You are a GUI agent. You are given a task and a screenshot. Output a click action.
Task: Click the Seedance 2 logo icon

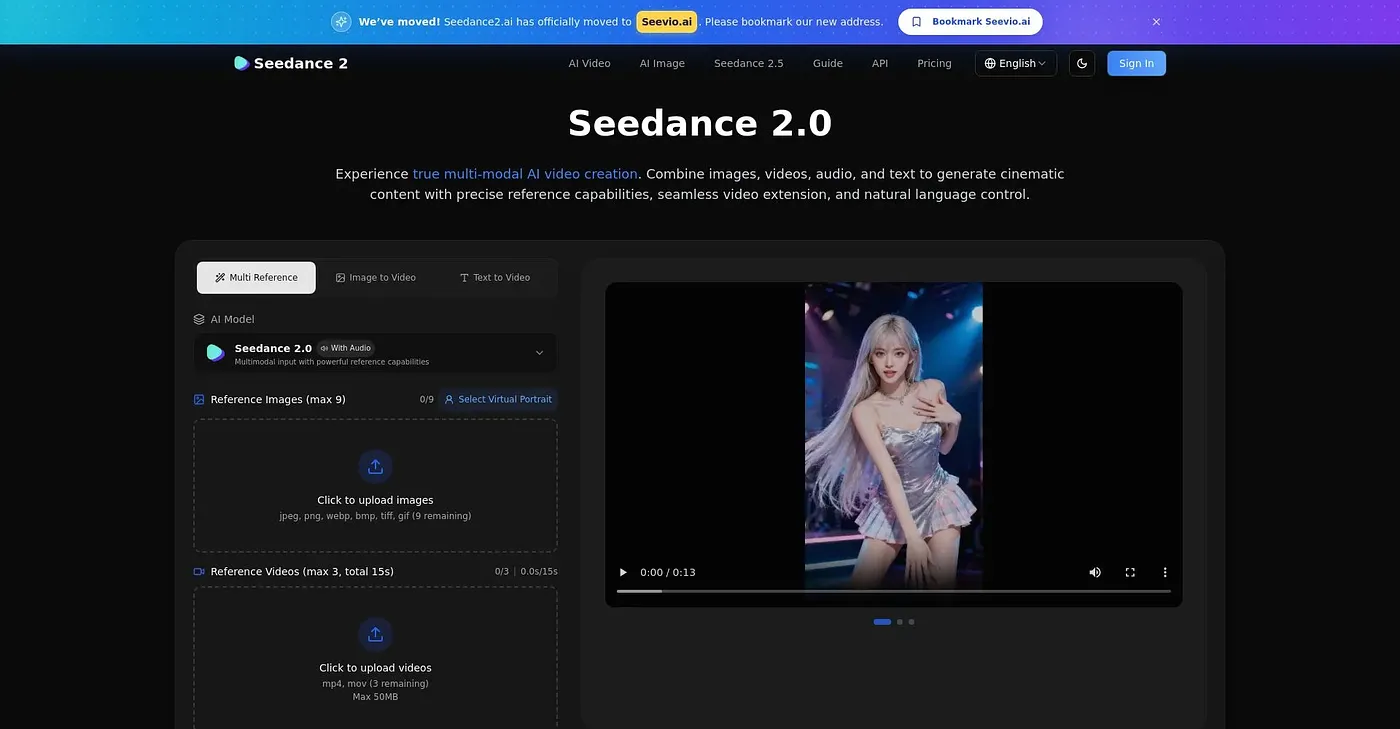tap(241, 63)
